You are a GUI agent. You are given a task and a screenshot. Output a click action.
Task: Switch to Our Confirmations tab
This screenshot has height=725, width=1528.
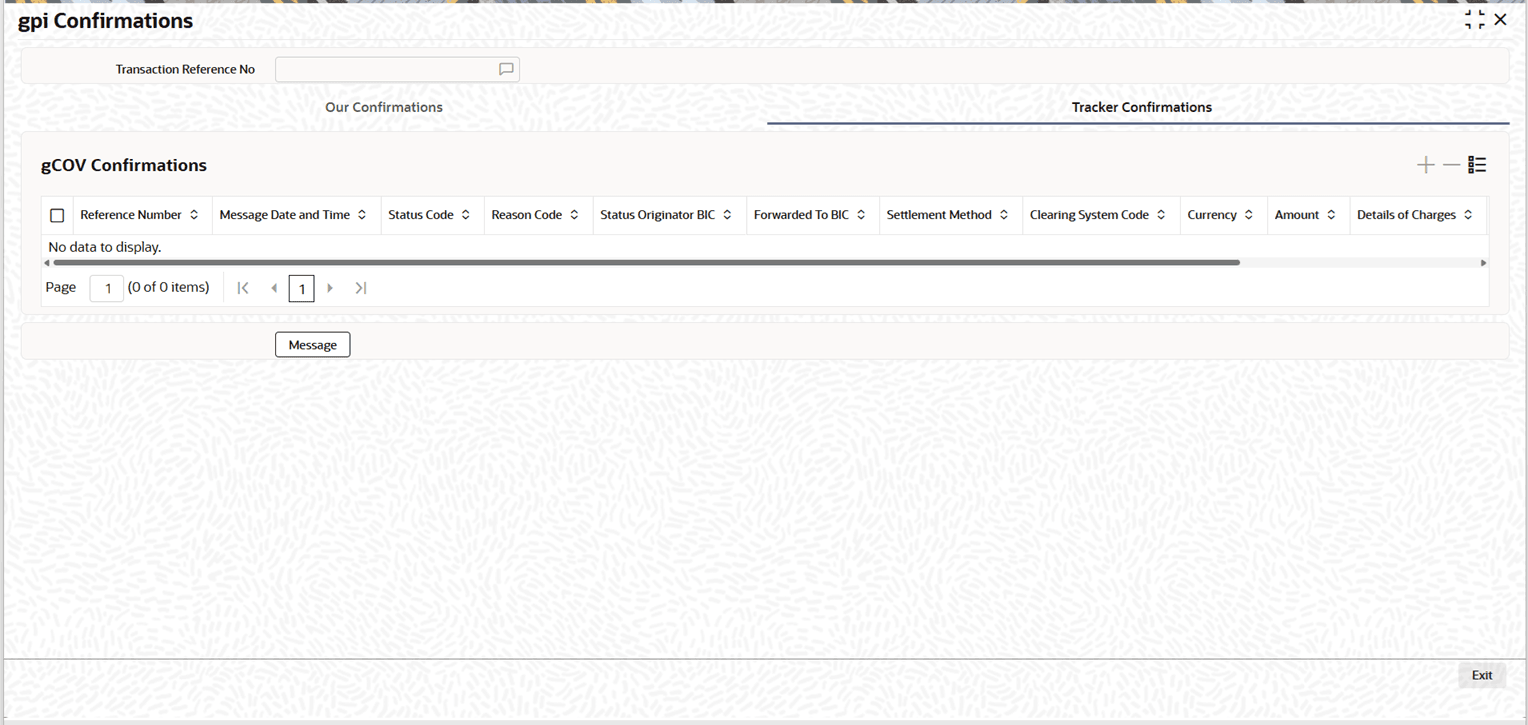384,107
